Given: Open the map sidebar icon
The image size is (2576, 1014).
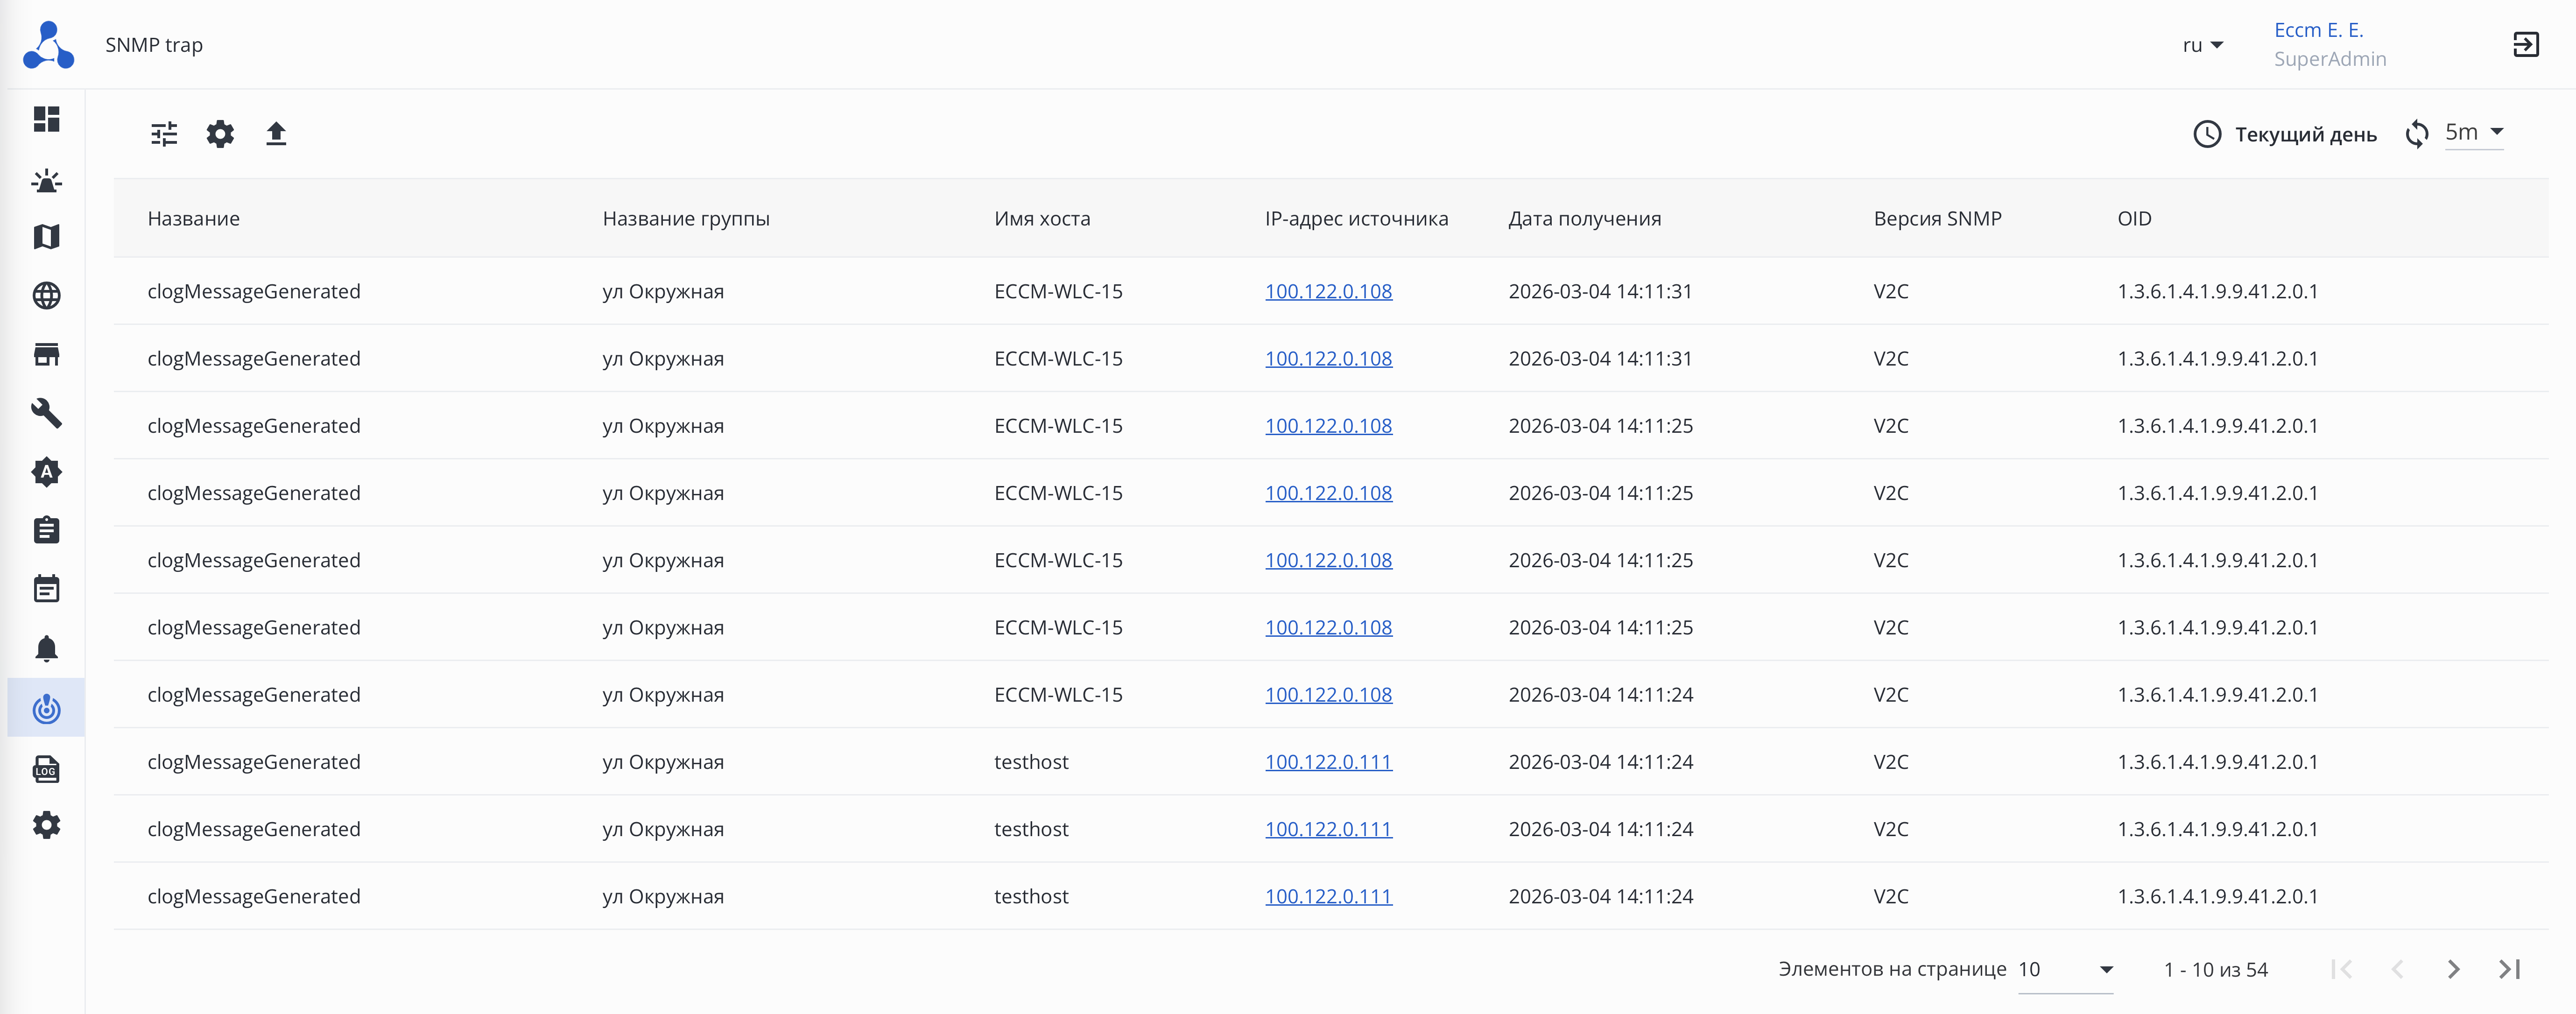Looking at the screenshot, I should (47, 237).
